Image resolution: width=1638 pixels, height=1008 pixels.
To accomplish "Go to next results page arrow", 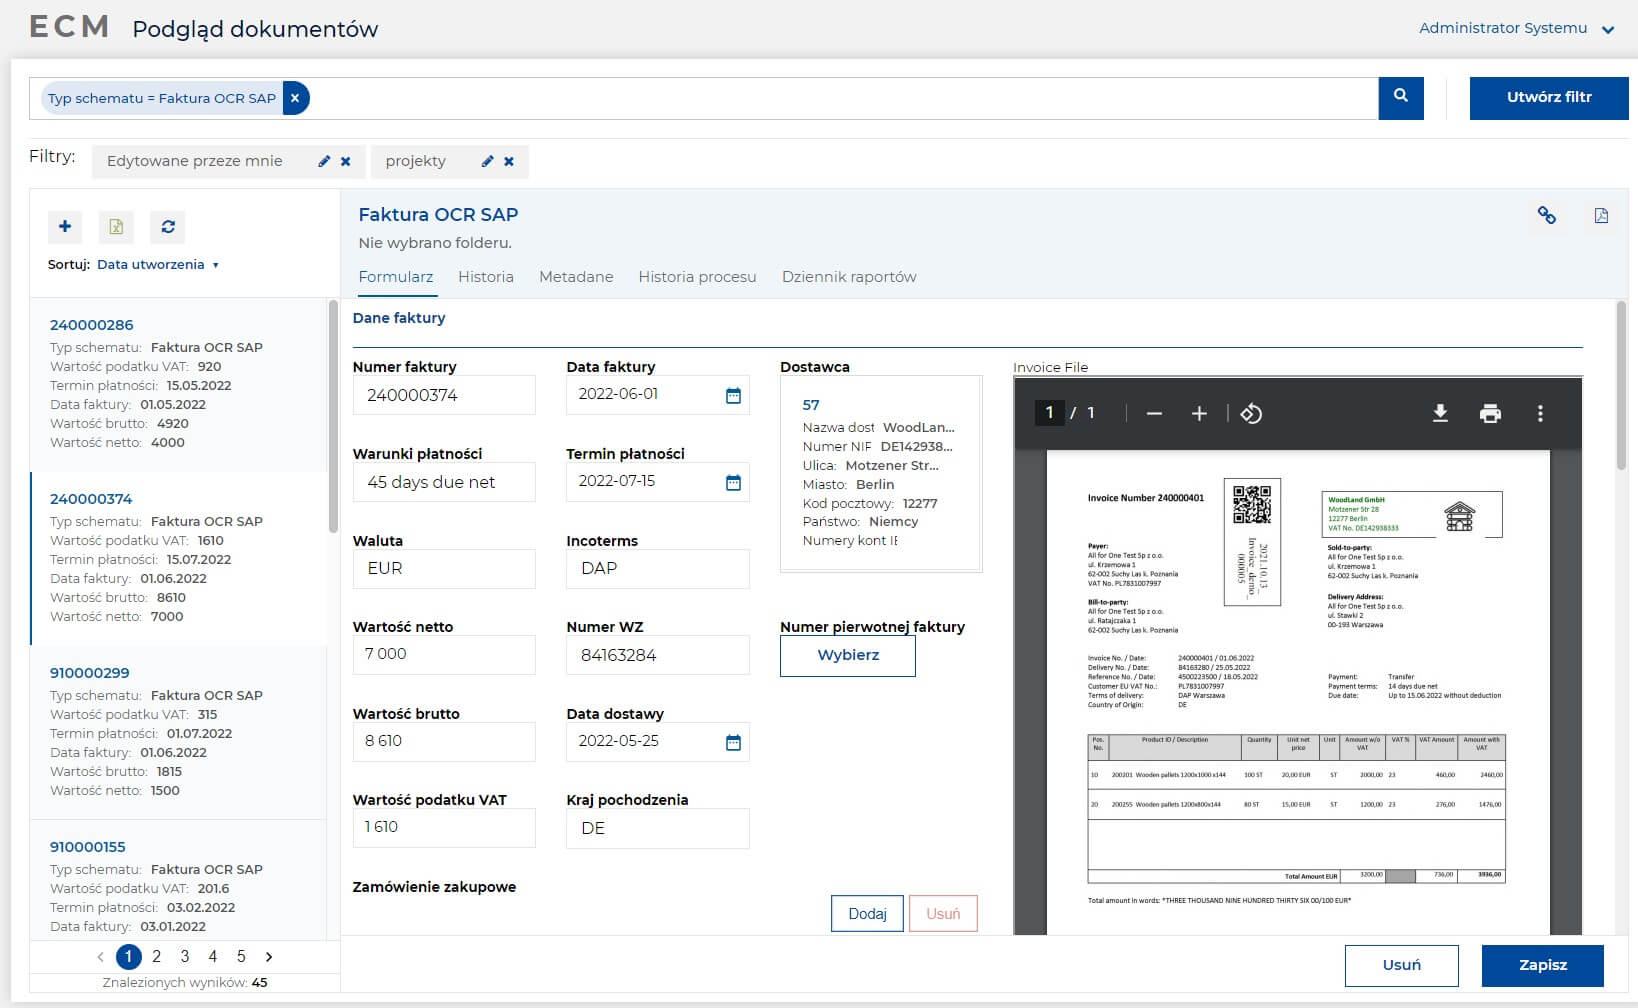I will (x=269, y=957).
